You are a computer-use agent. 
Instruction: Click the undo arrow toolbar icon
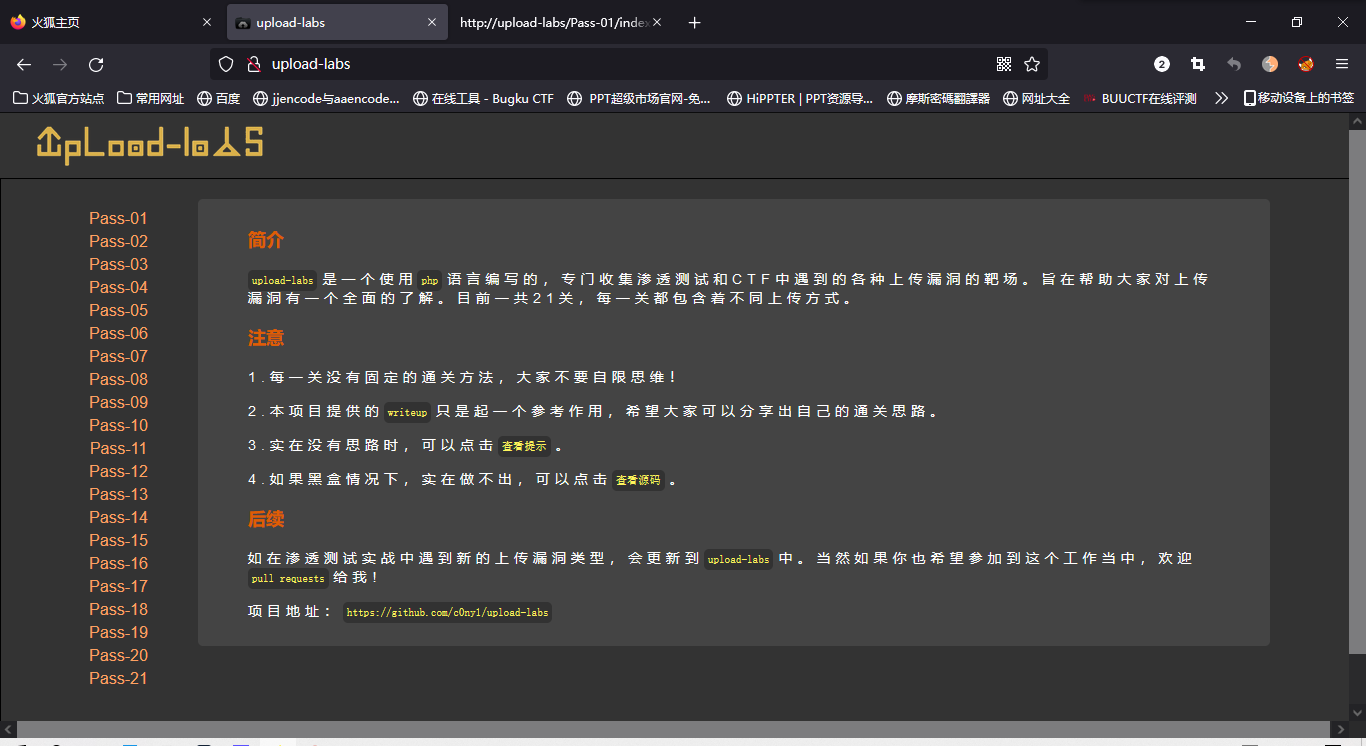pos(1234,64)
